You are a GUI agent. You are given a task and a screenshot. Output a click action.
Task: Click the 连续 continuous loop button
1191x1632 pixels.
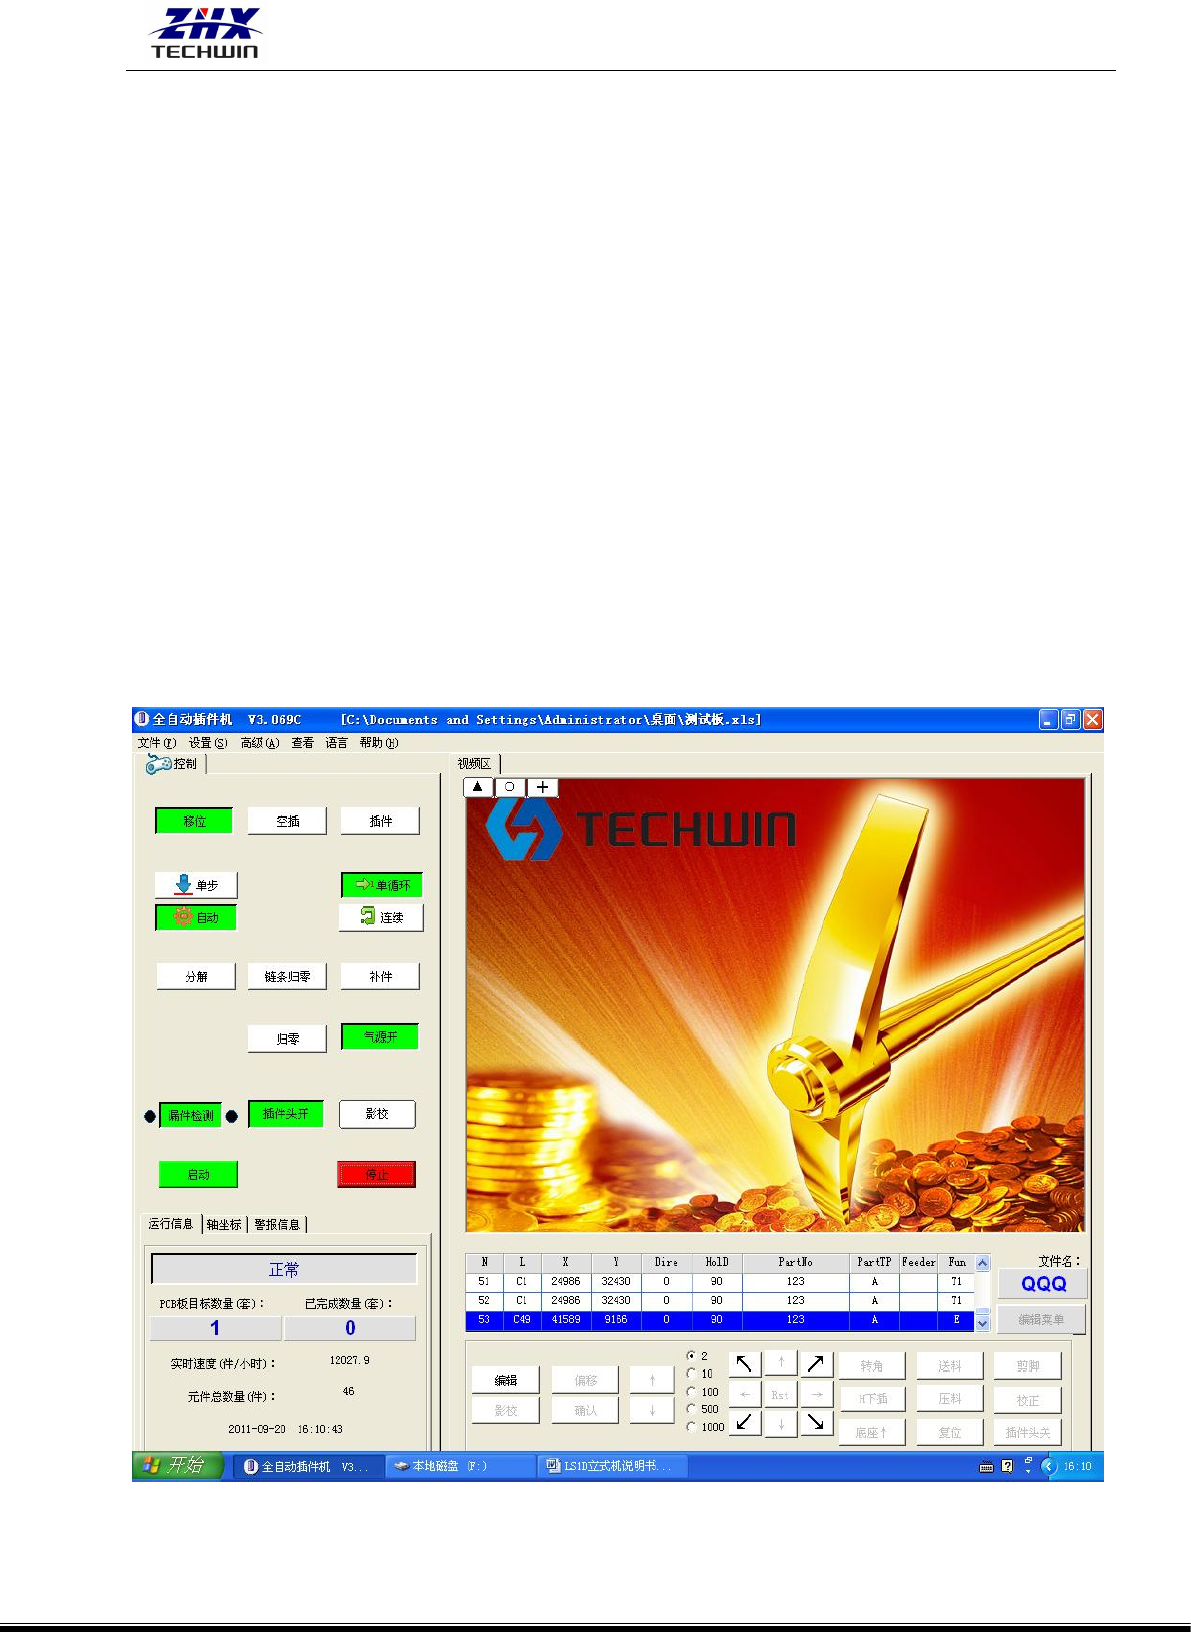pyautogui.click(x=382, y=917)
